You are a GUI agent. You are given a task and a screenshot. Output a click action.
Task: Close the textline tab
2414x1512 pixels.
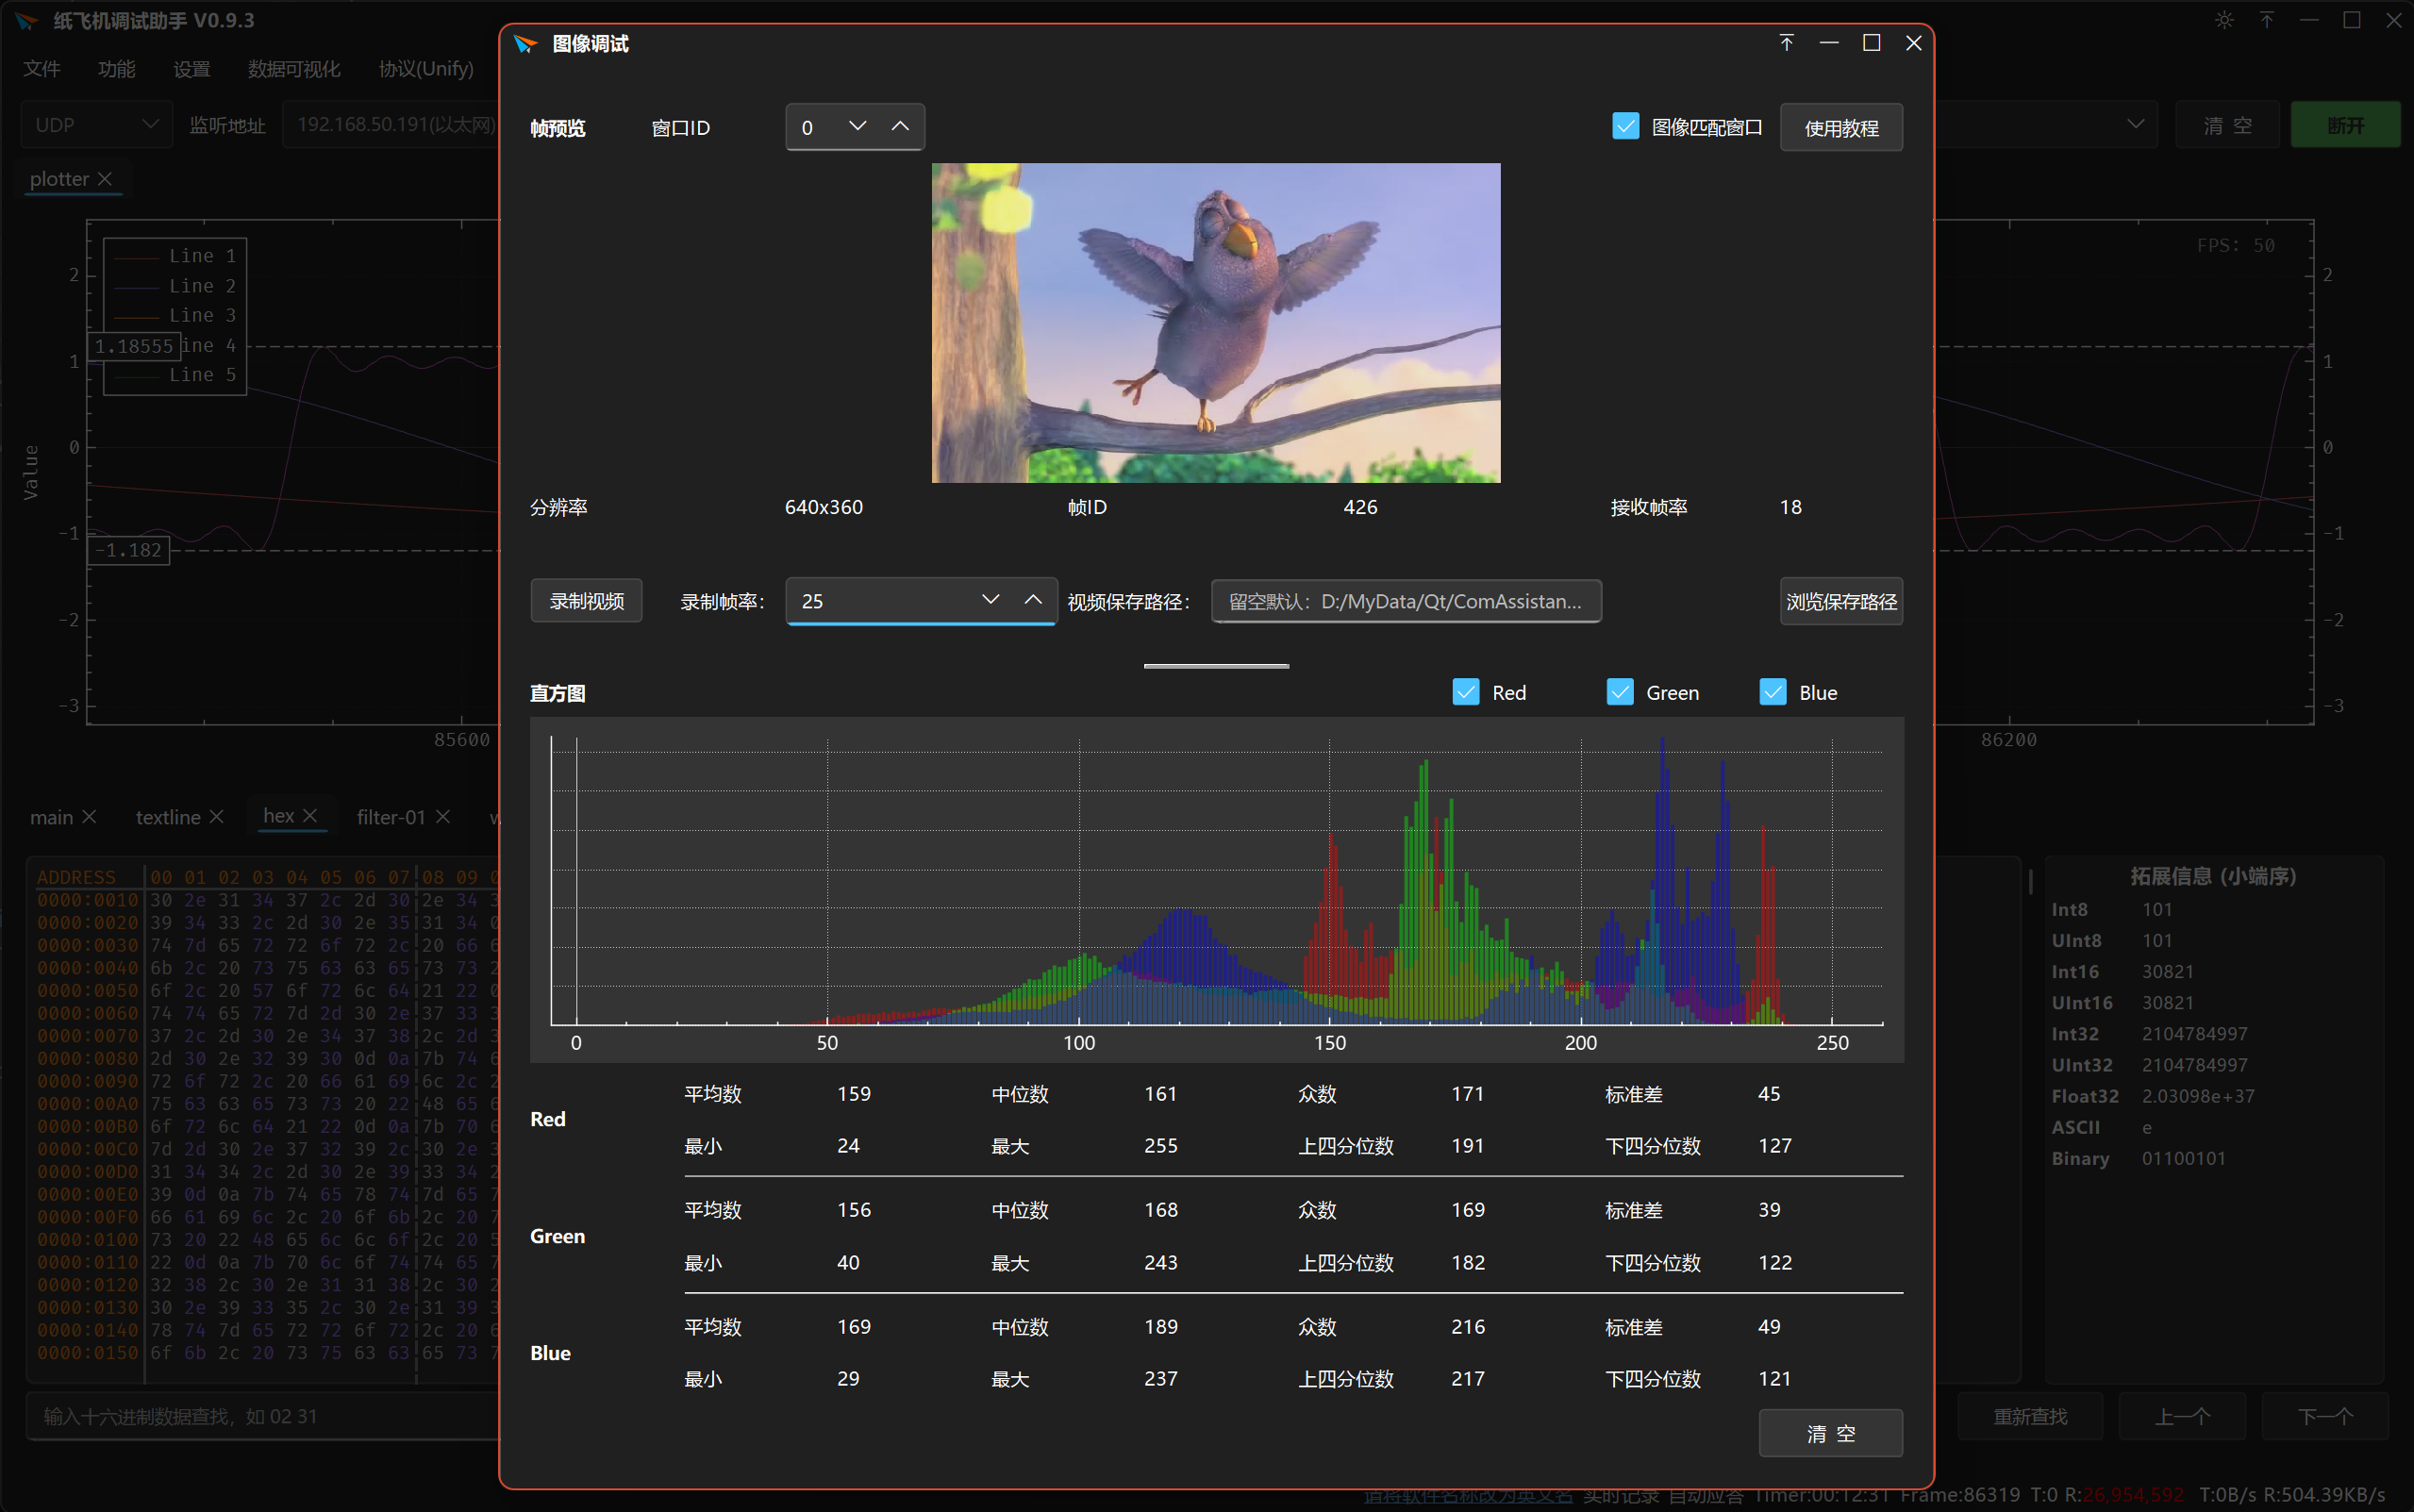tap(216, 817)
